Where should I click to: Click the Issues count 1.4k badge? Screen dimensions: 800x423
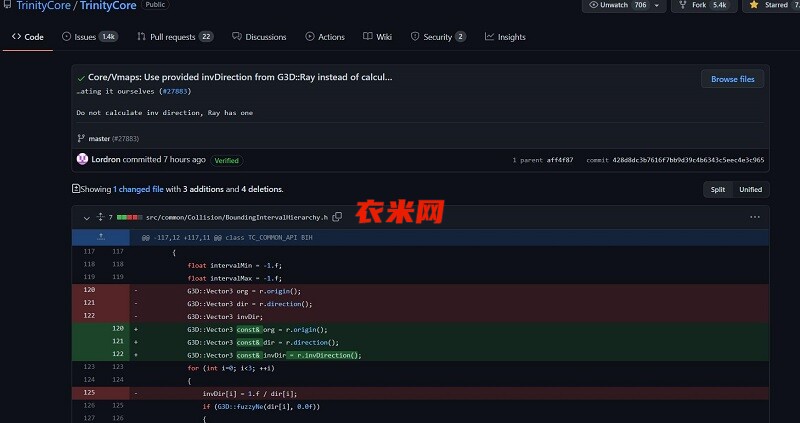pyautogui.click(x=108, y=37)
